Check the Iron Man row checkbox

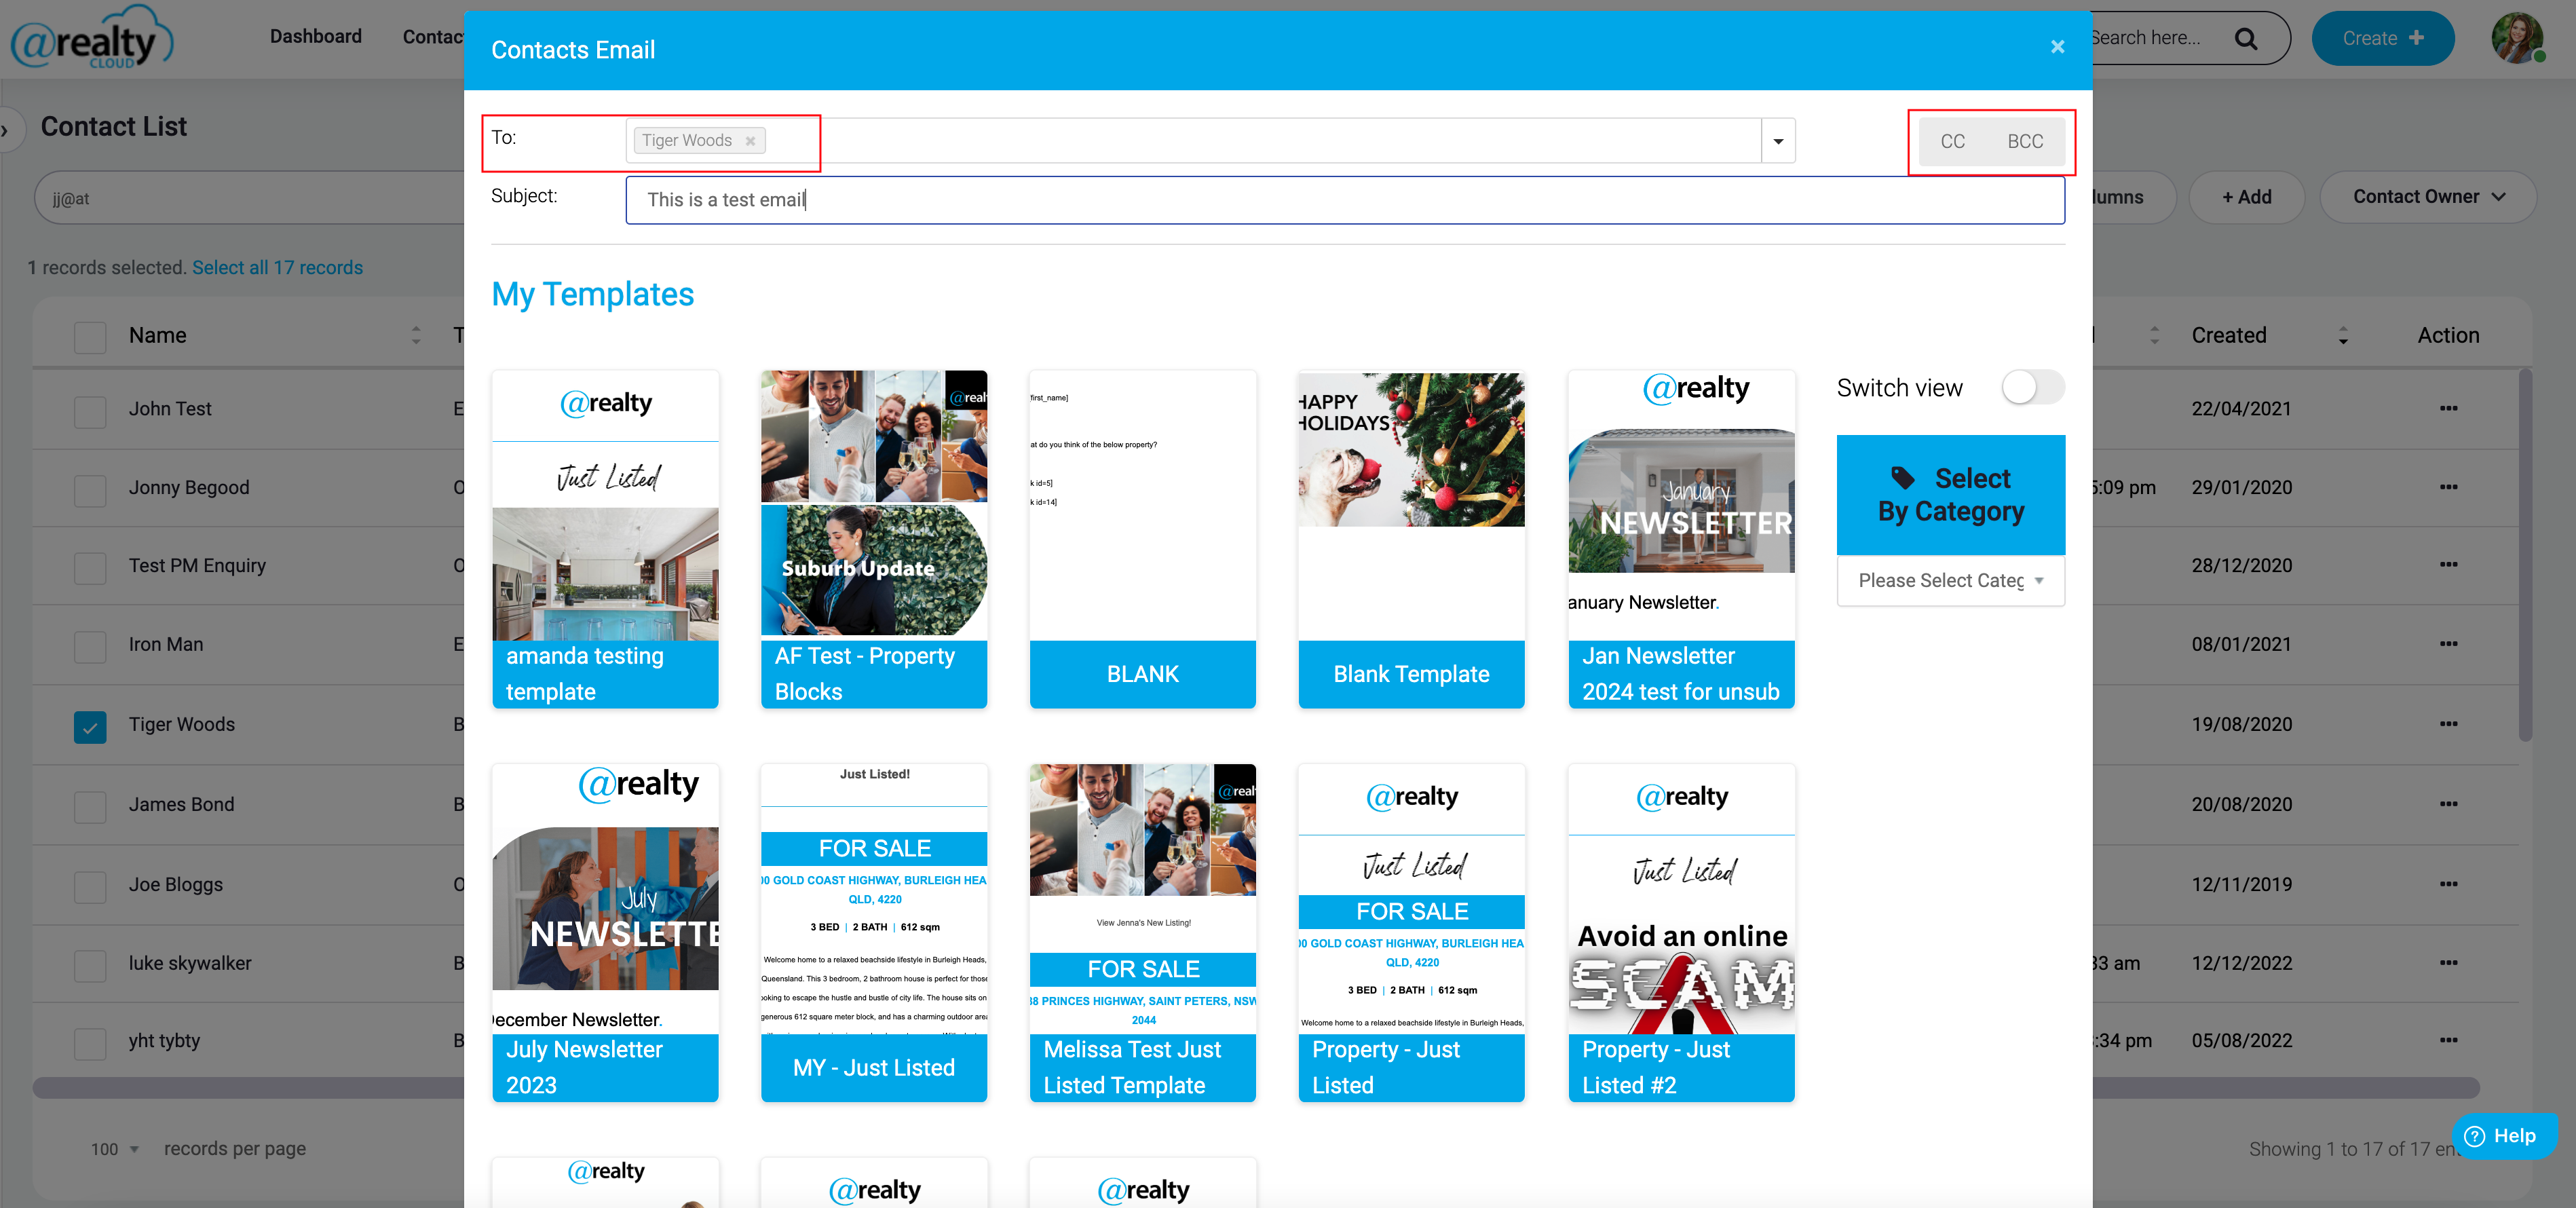pyautogui.click(x=90, y=647)
